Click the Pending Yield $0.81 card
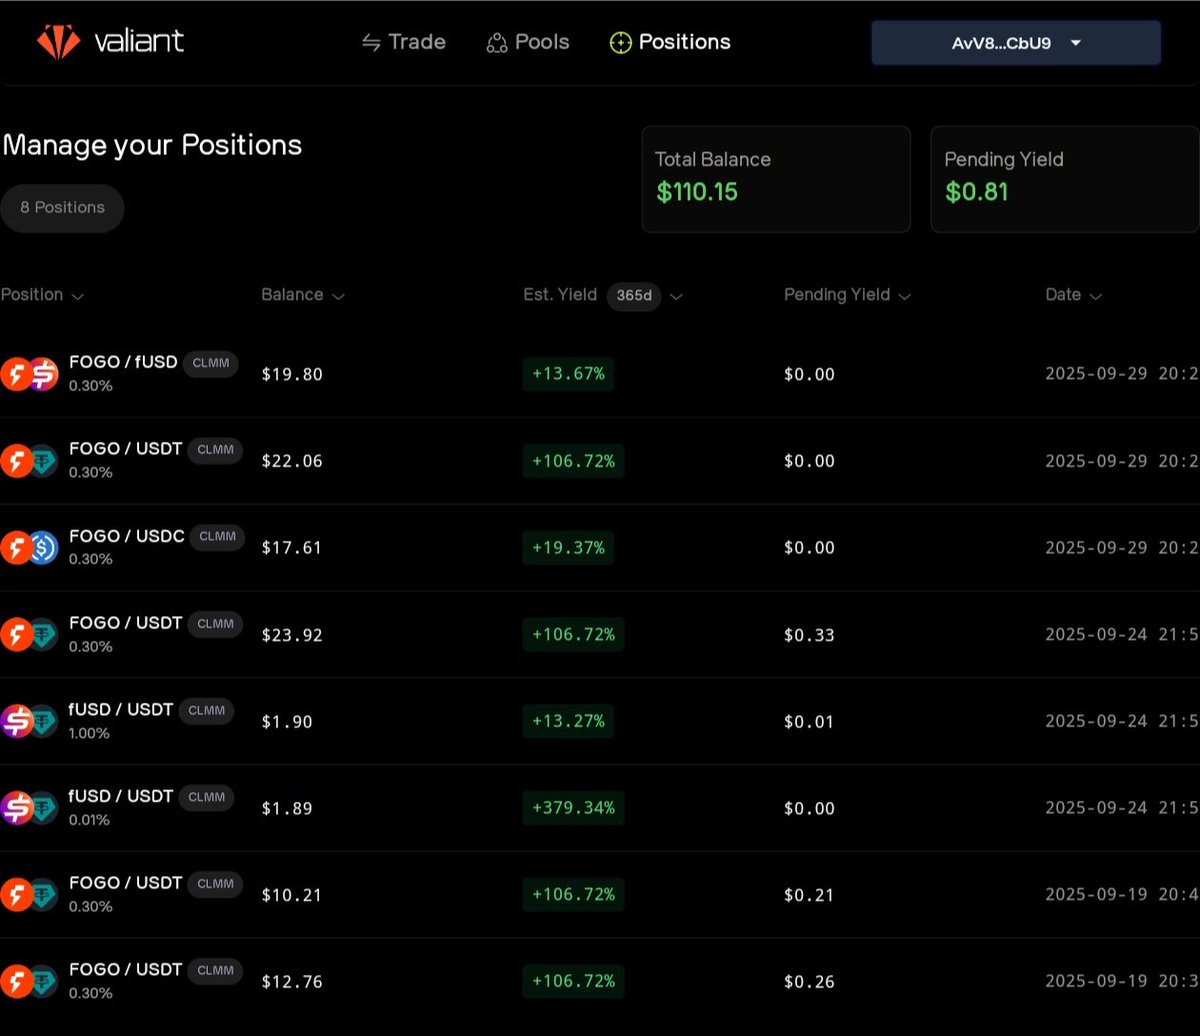 click(1065, 179)
